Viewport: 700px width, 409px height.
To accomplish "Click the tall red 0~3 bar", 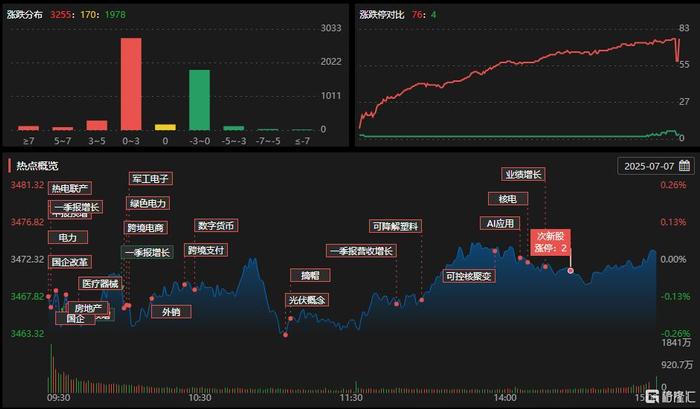I will pyautogui.click(x=131, y=84).
